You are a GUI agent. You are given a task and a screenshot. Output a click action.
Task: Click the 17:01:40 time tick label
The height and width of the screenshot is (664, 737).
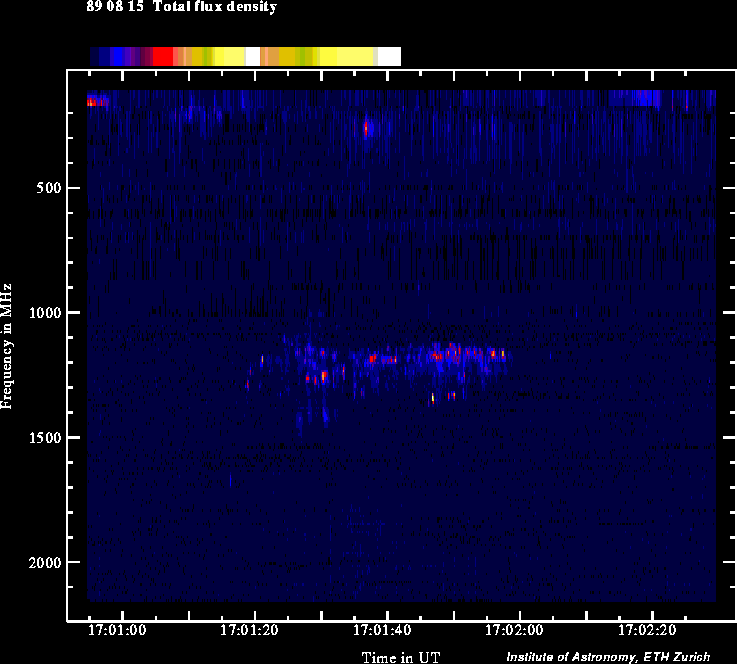[382, 630]
